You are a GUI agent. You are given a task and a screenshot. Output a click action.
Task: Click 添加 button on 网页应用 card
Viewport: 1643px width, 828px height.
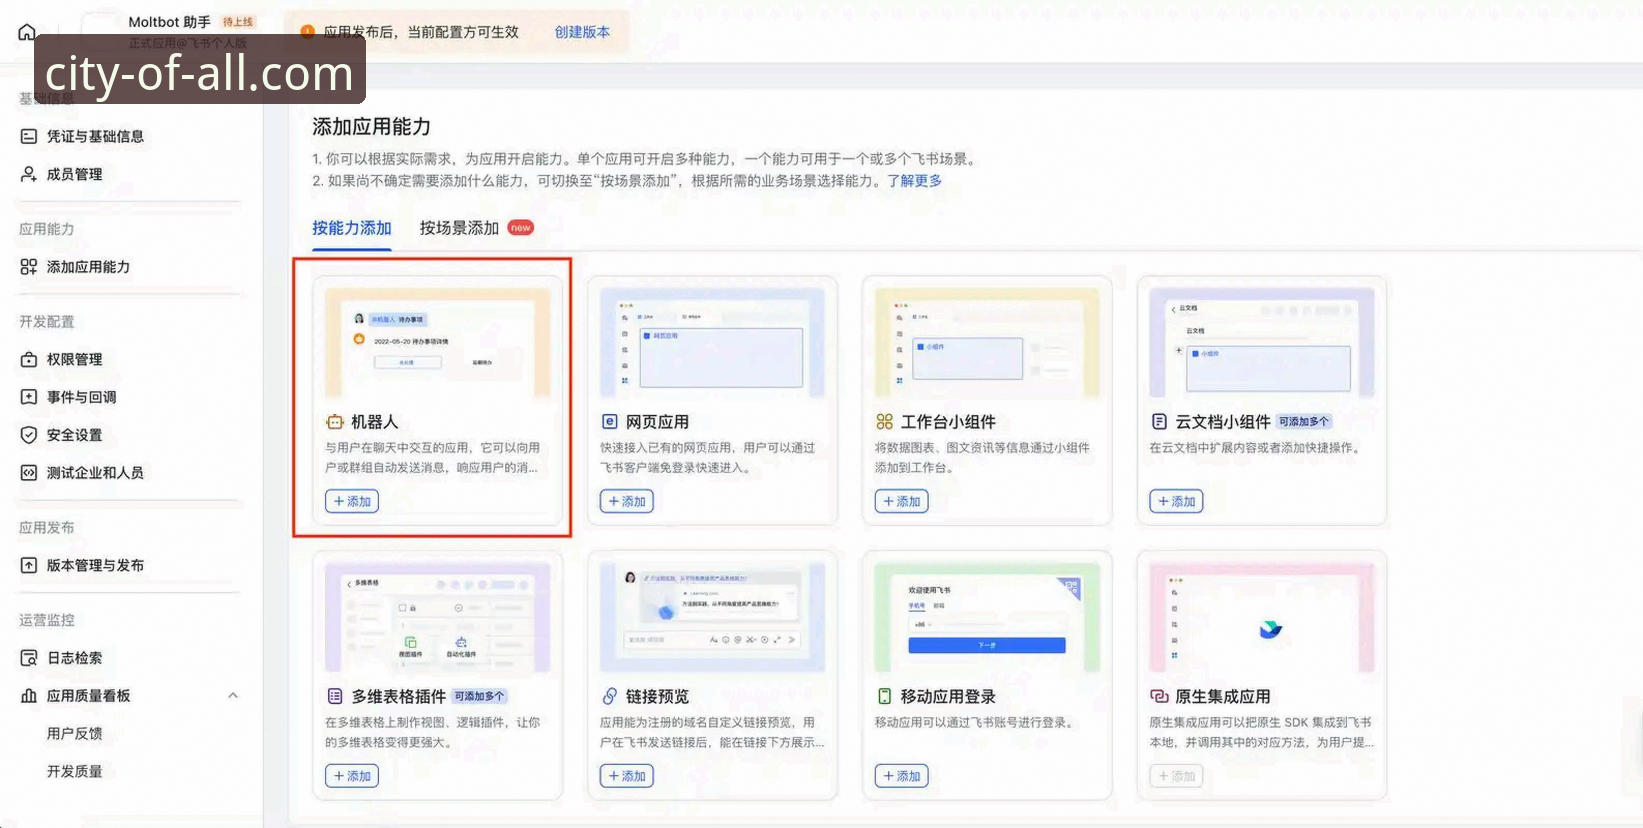(x=627, y=501)
